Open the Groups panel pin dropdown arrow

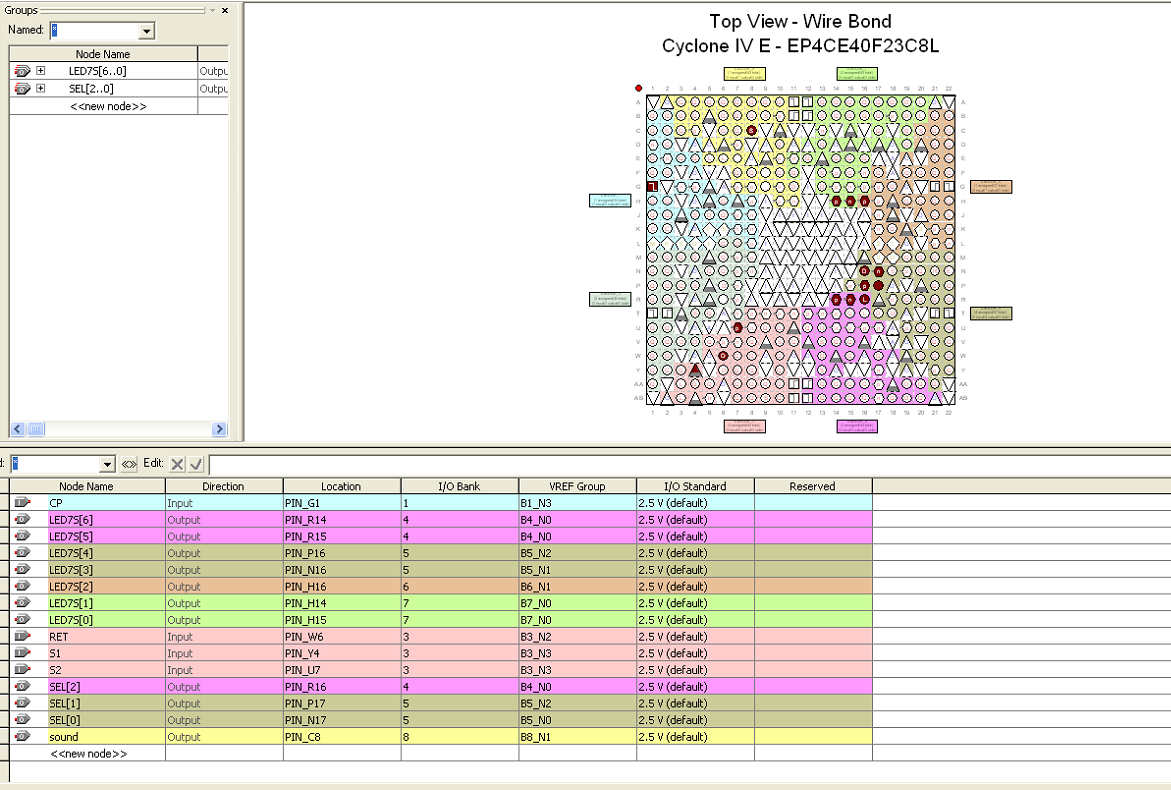(x=212, y=10)
